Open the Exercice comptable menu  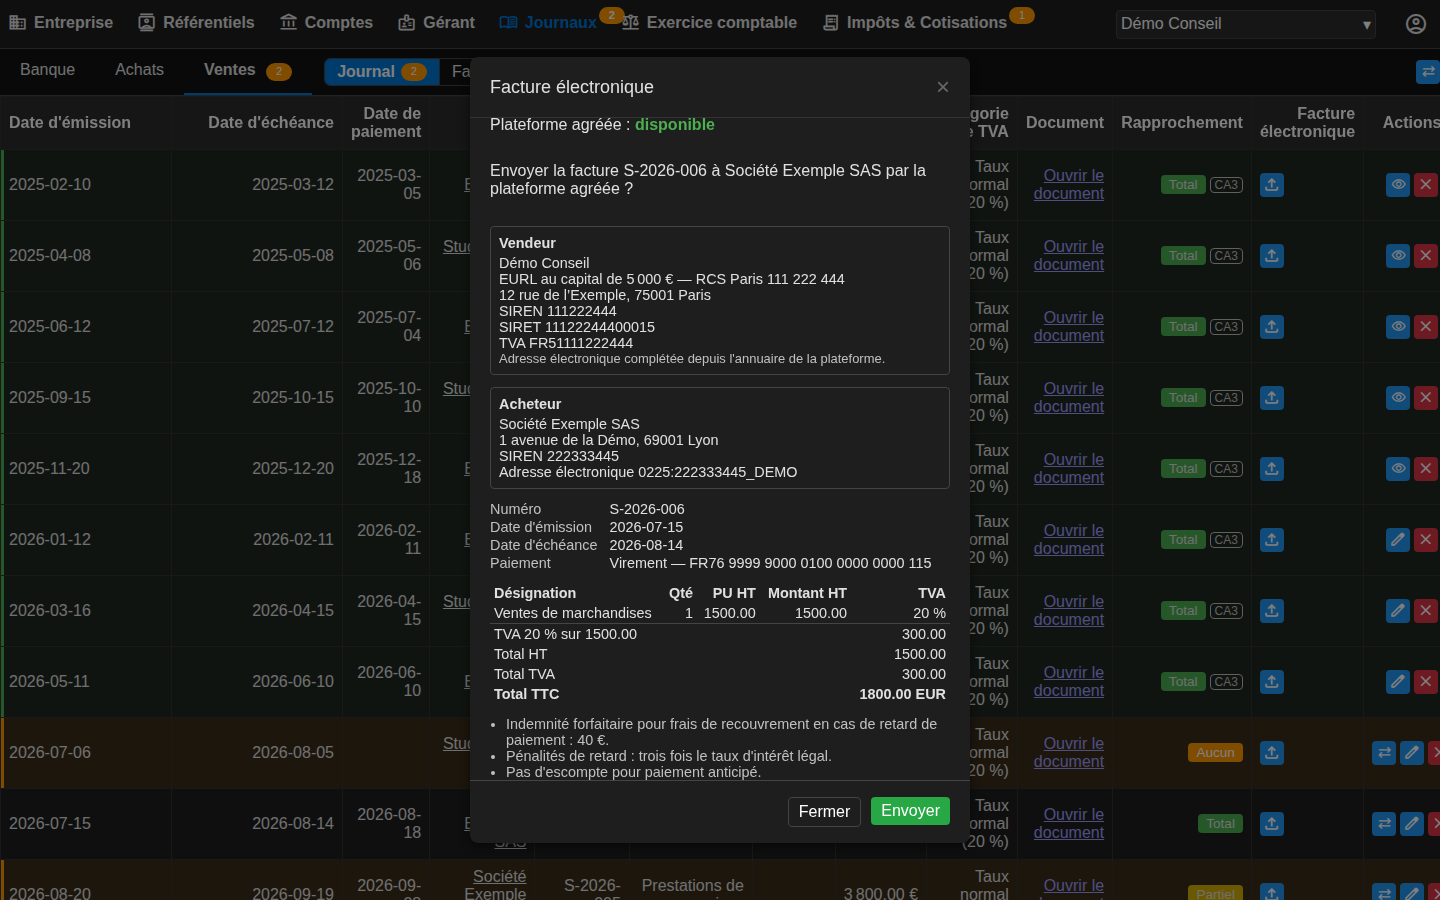pos(709,22)
